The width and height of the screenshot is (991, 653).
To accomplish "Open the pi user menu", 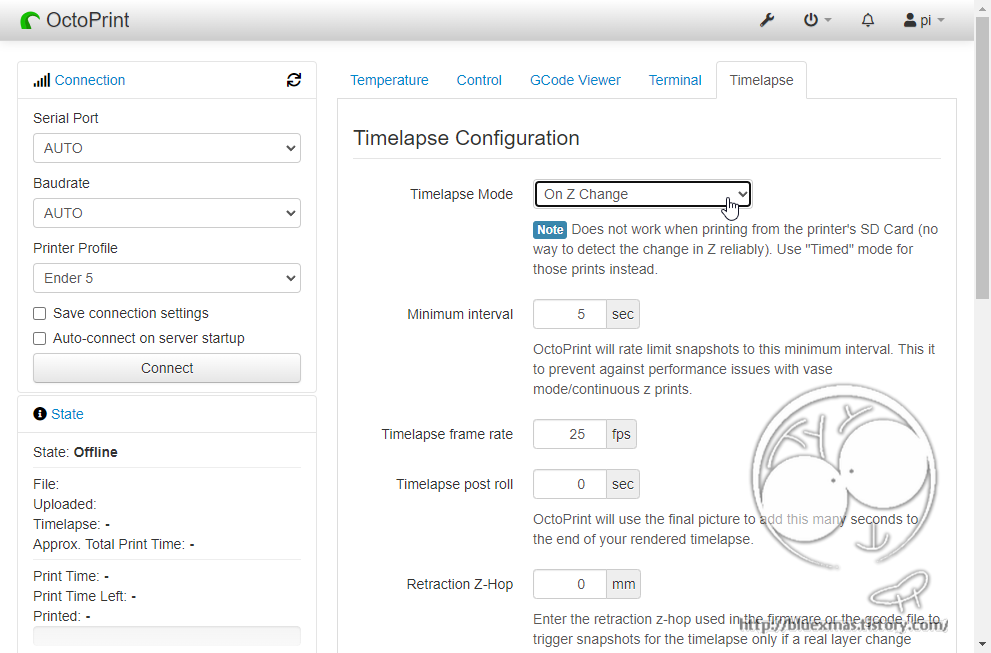I will click(924, 20).
